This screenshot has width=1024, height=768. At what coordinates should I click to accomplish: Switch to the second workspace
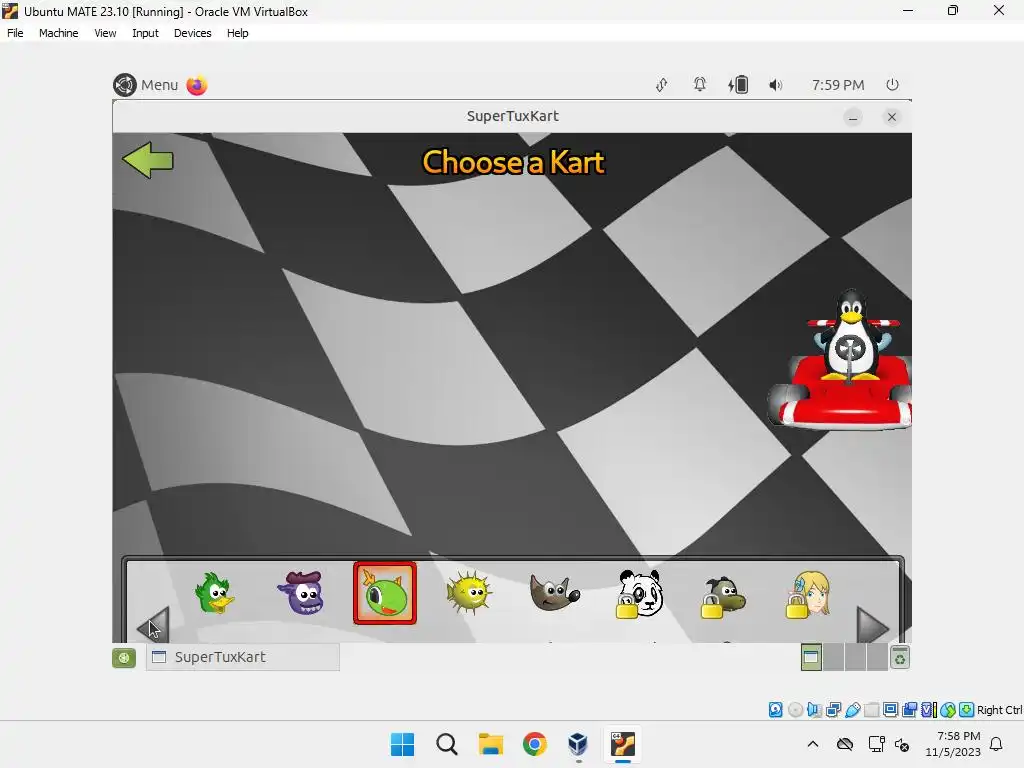coord(833,657)
